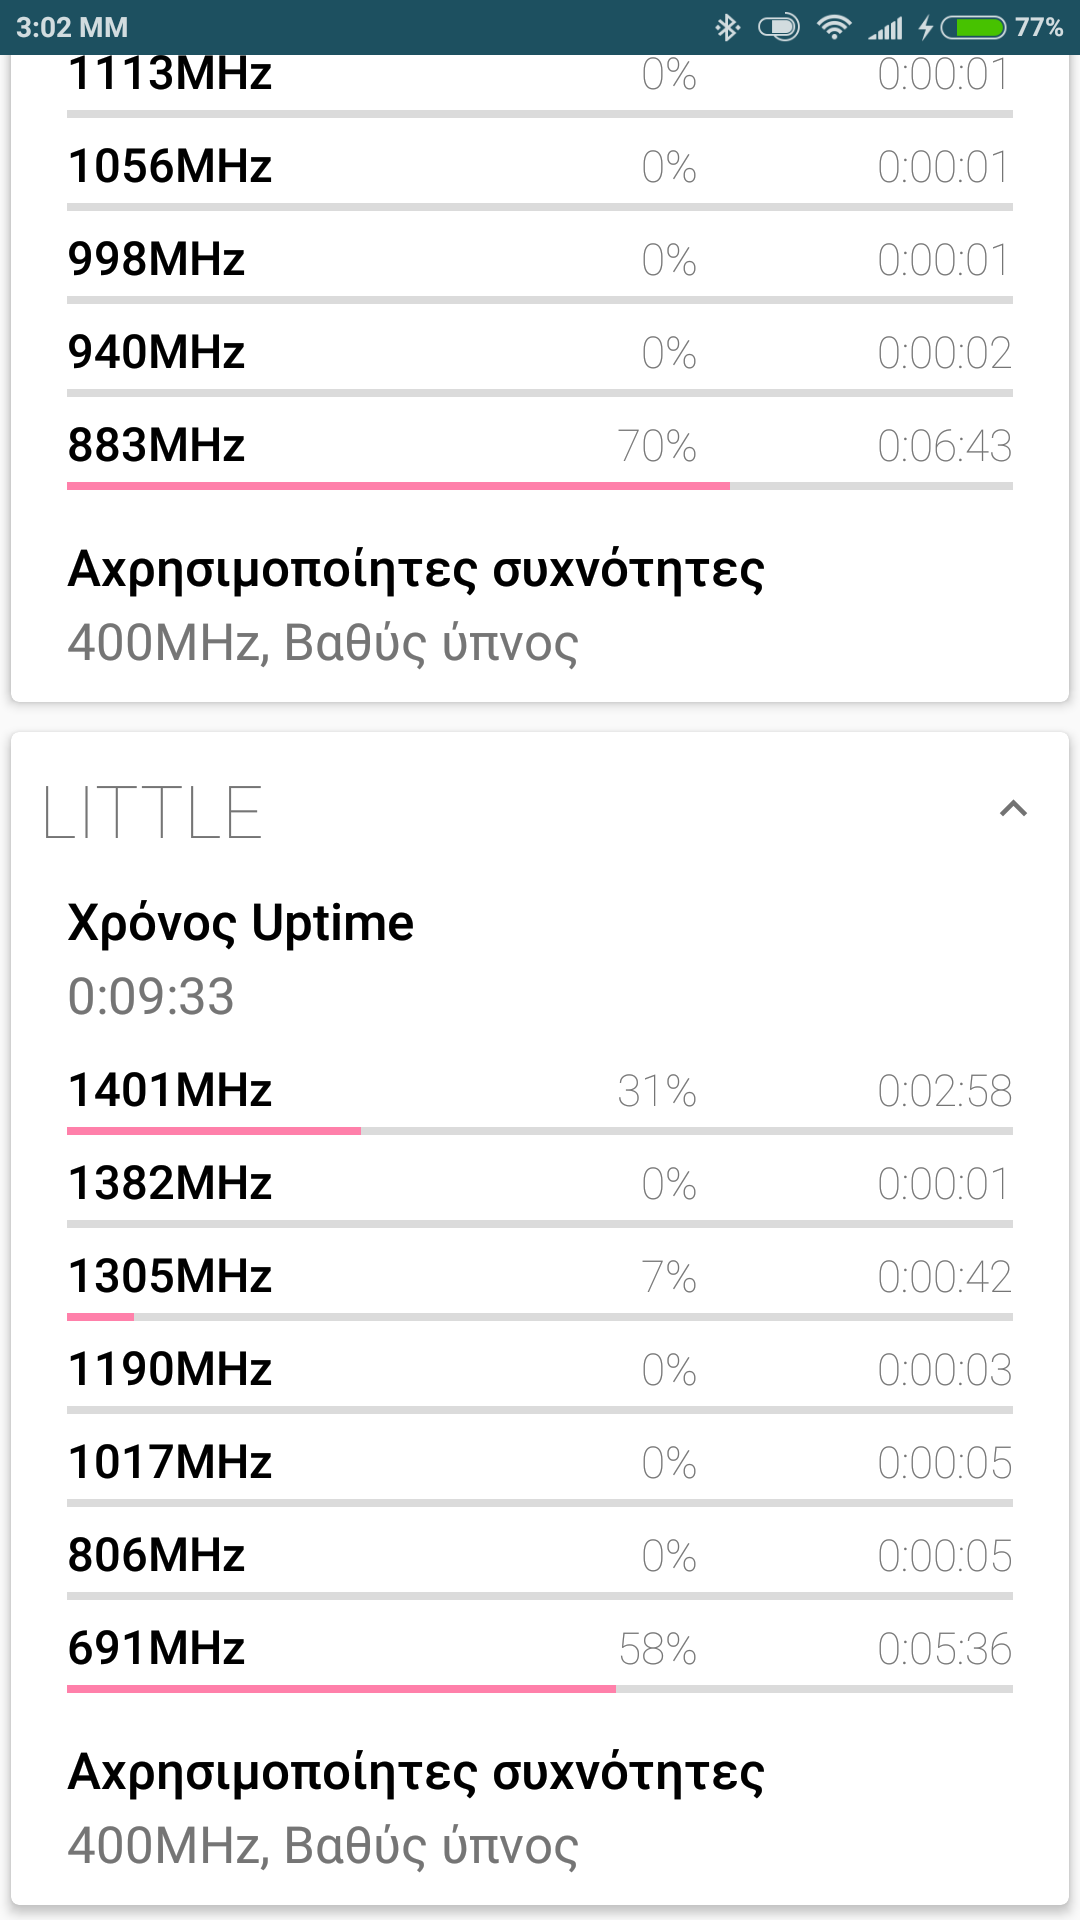
Task: Tap the screen rotation lock status icon
Action: 779,27
